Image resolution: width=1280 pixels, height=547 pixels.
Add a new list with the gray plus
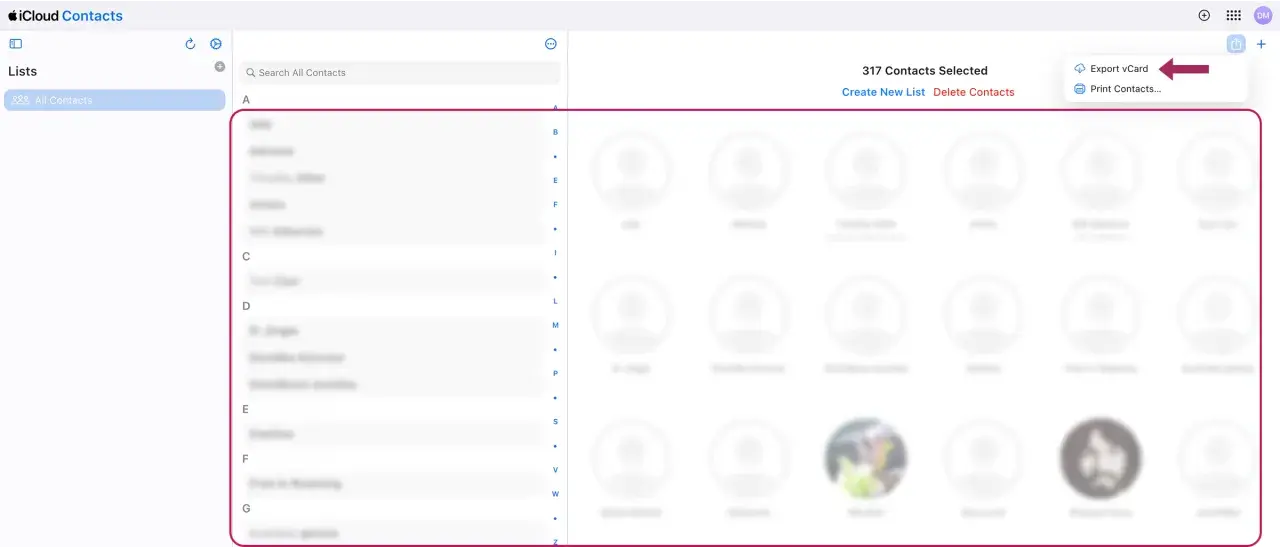pyautogui.click(x=220, y=67)
